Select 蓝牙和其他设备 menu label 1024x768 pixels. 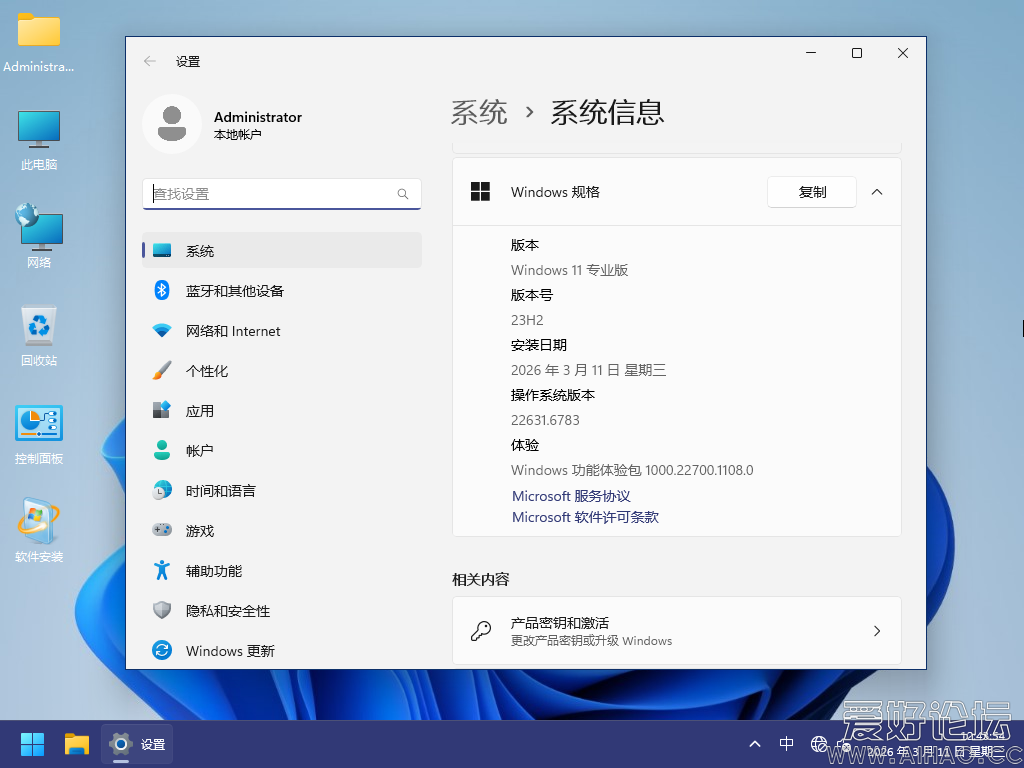pos(234,291)
